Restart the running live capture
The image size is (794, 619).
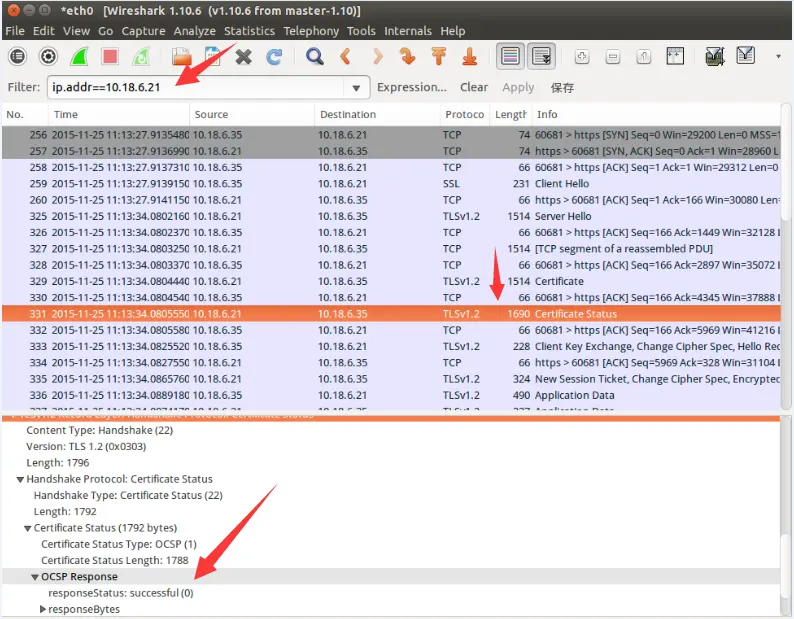[141, 56]
